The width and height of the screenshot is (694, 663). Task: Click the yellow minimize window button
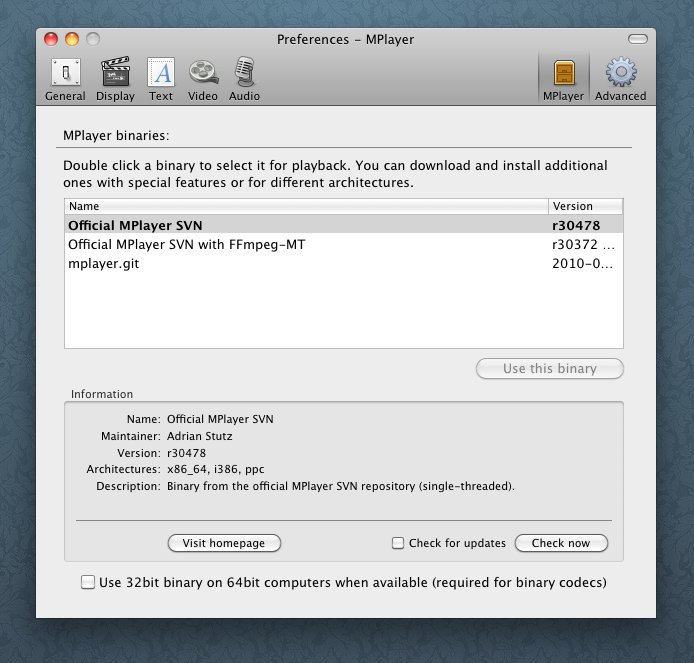tap(72, 40)
